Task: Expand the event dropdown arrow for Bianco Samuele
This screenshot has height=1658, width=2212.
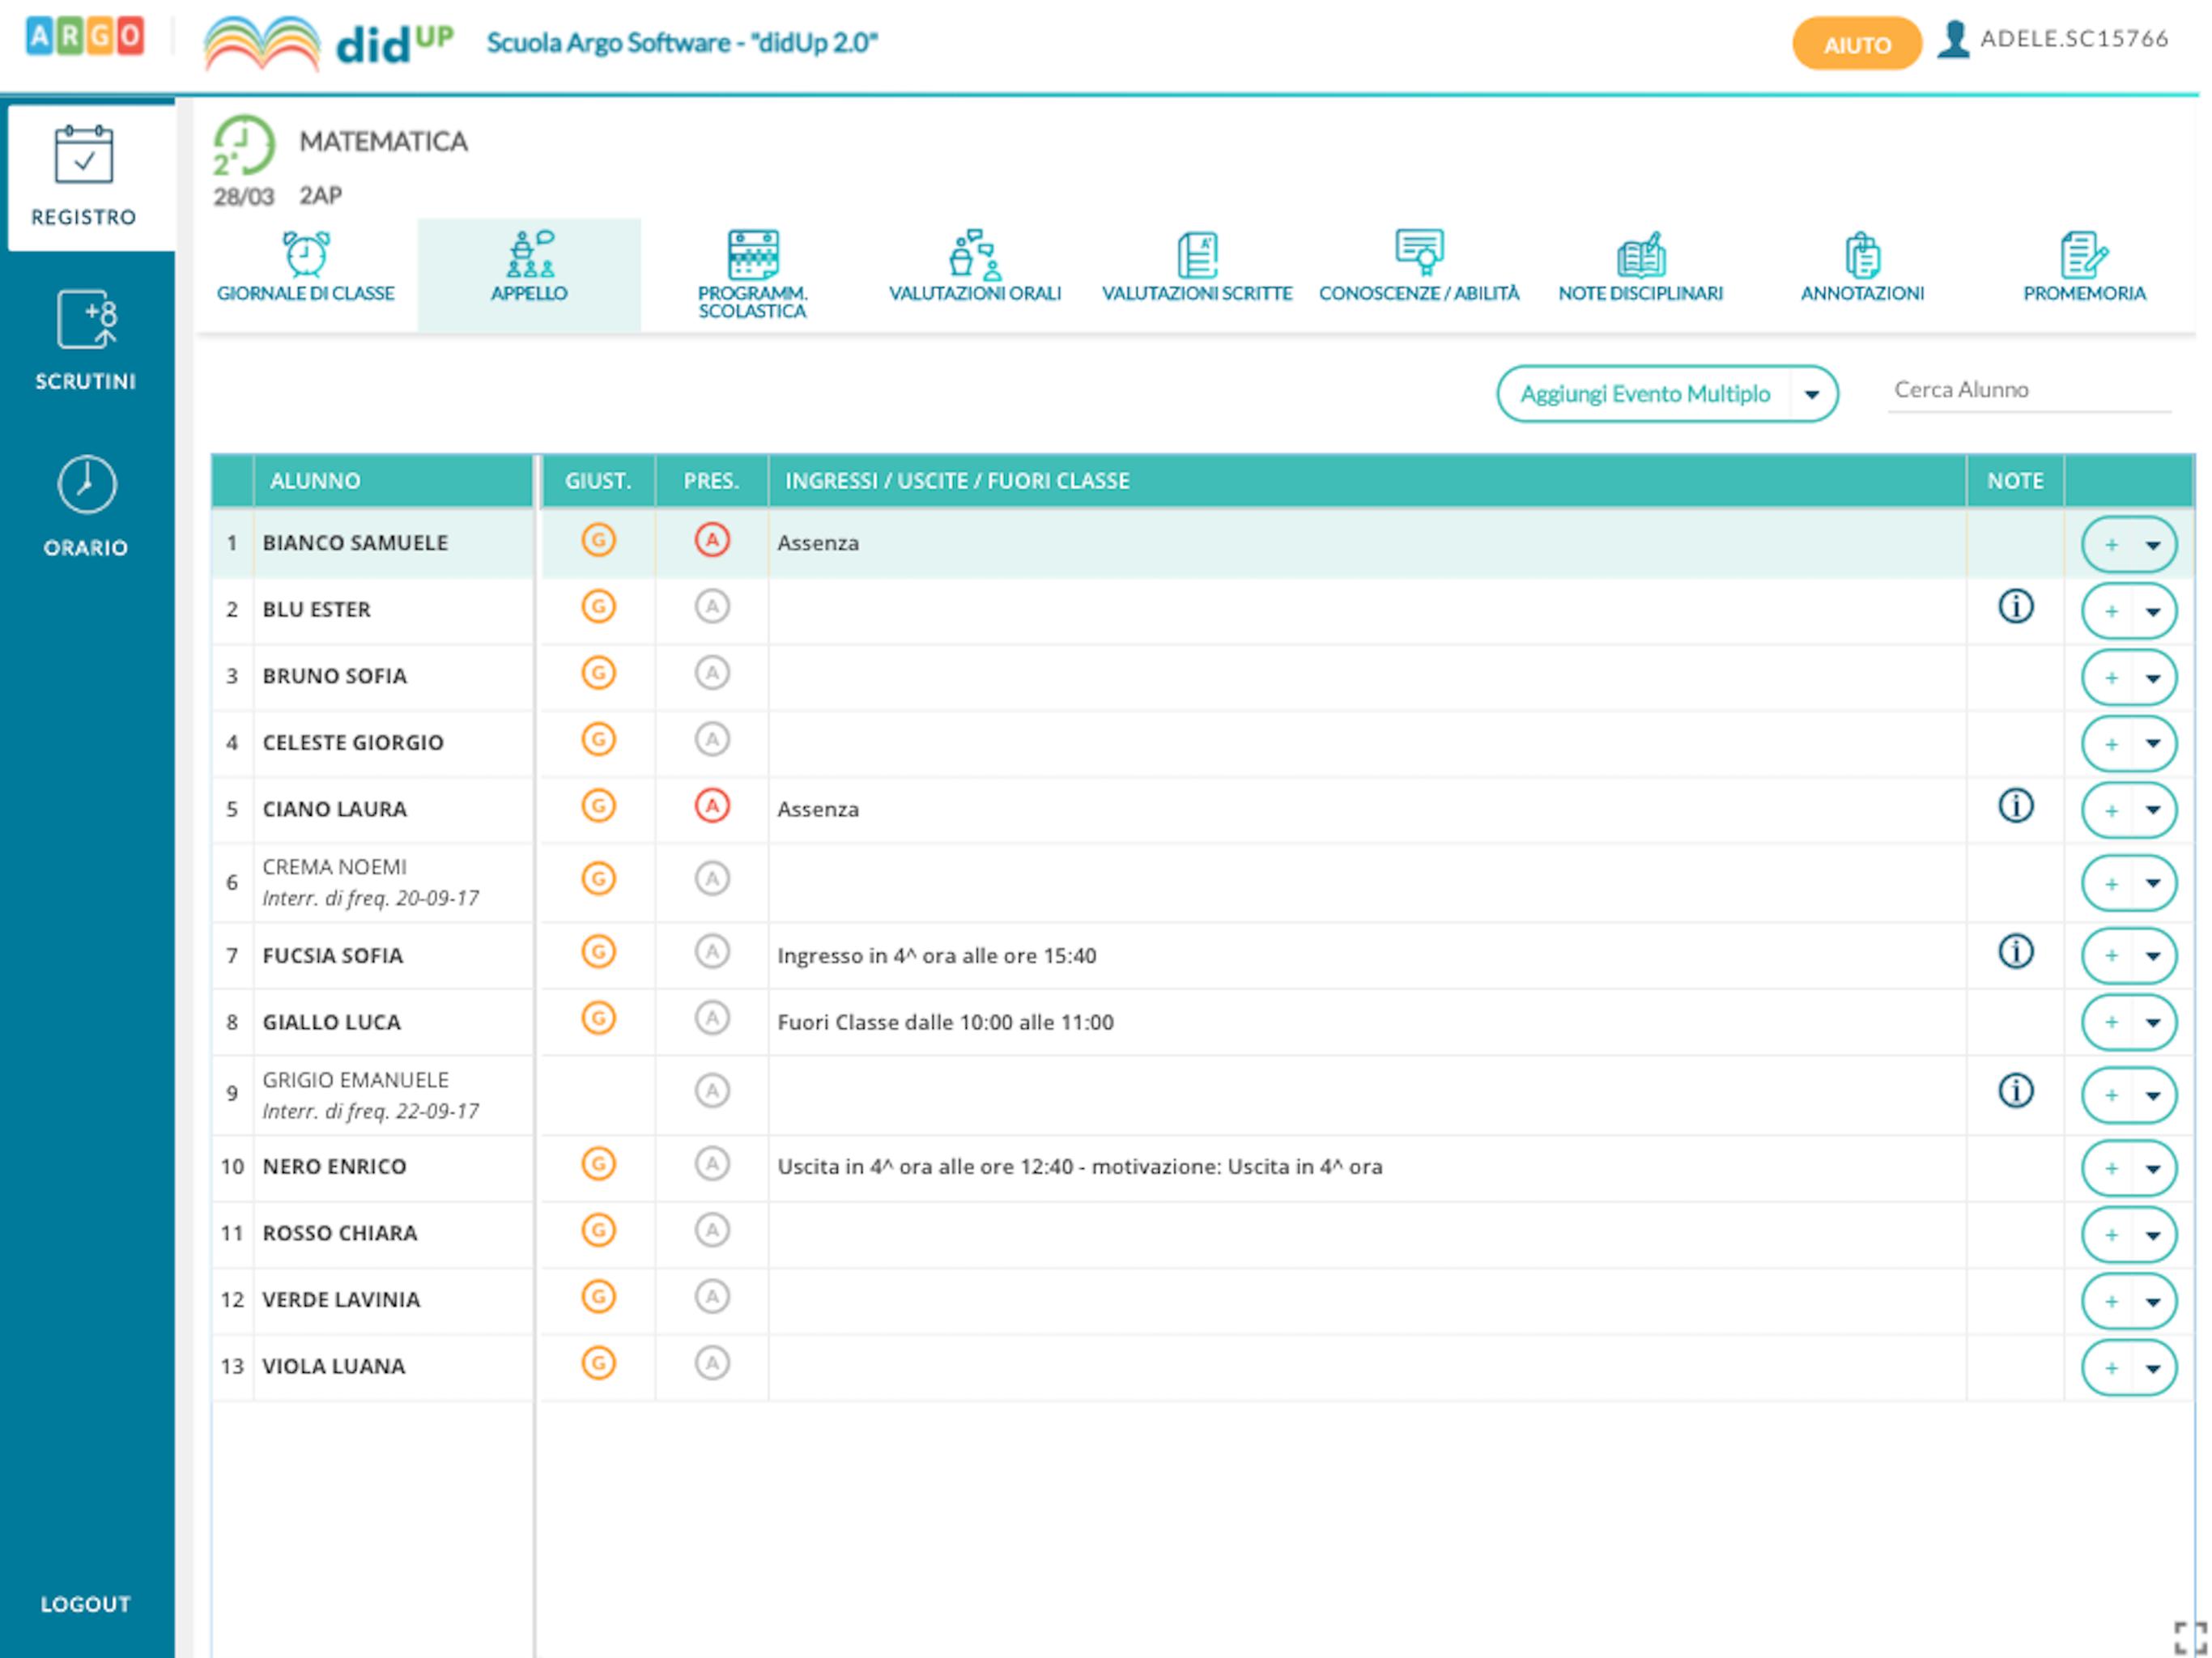Action: [x=2152, y=545]
